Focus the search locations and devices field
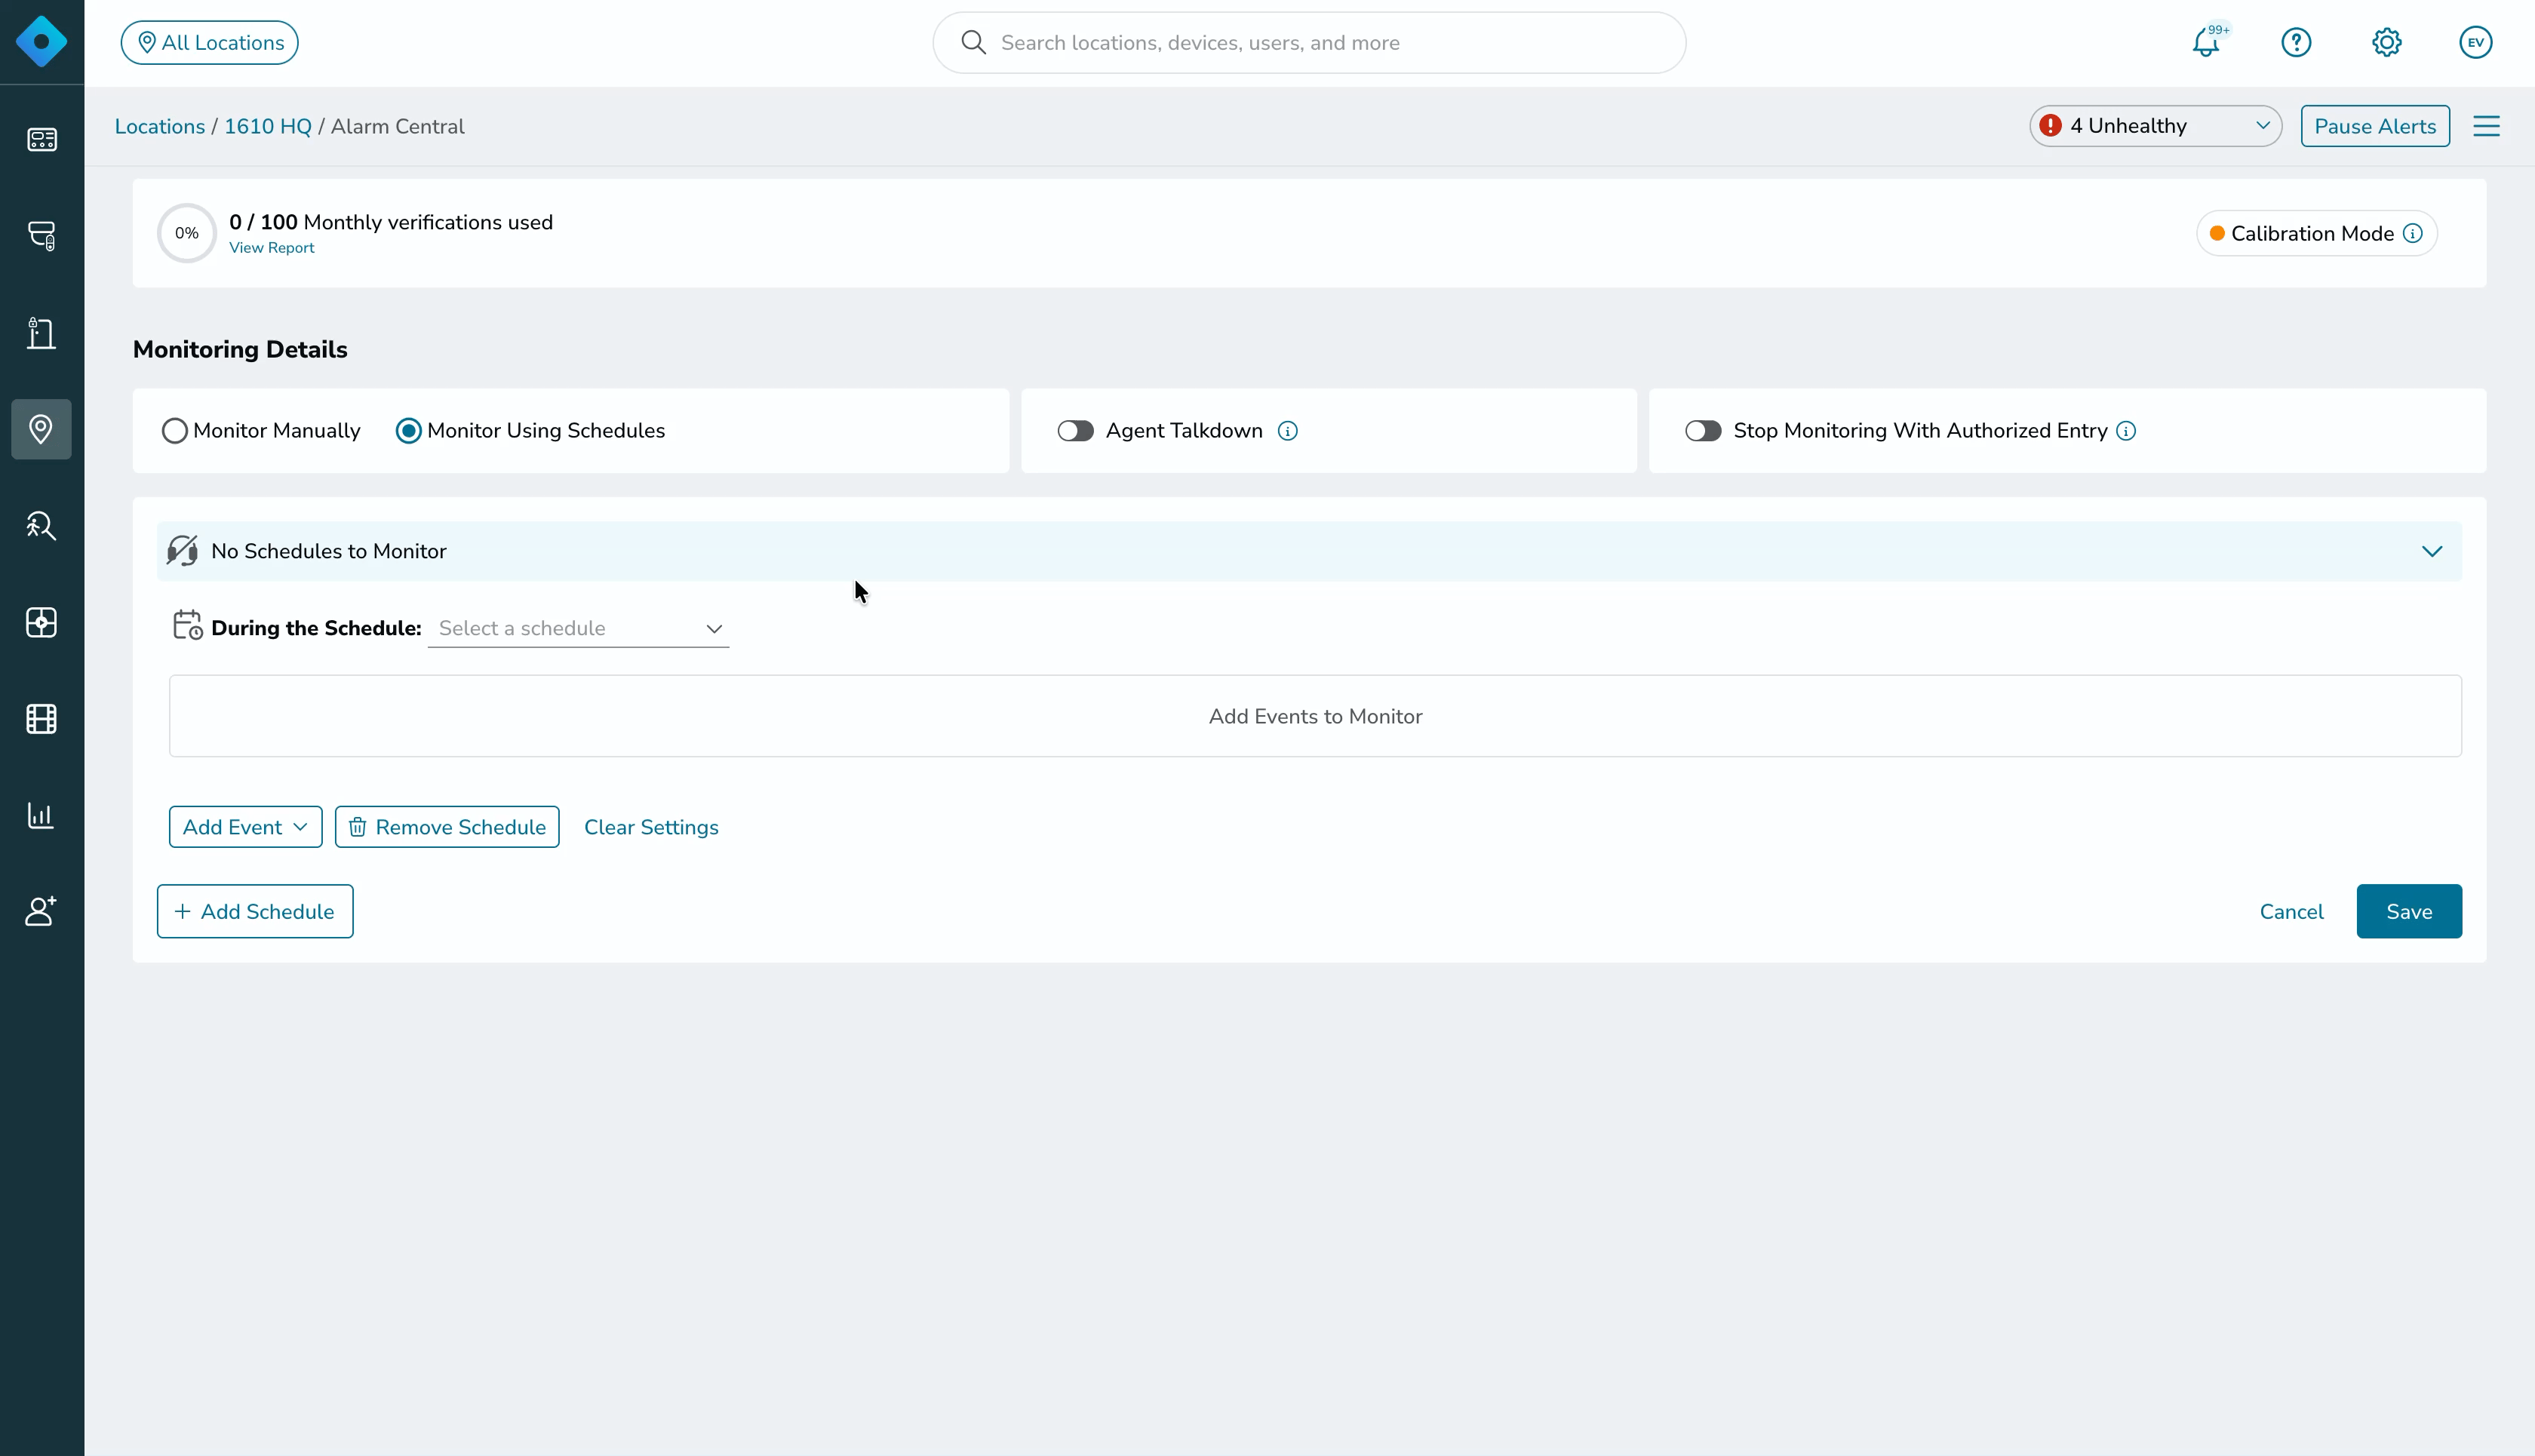The width and height of the screenshot is (2535, 1456). click(x=1309, y=43)
